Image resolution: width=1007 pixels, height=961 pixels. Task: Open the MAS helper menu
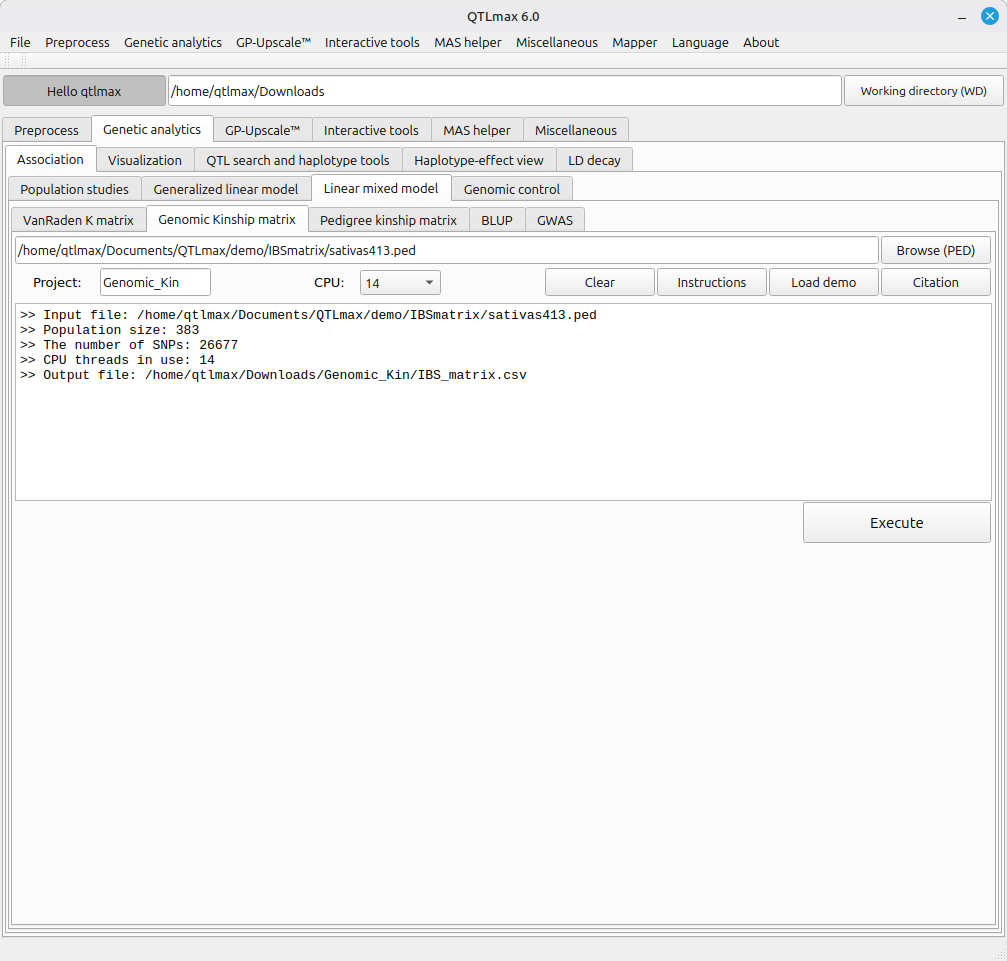pyautogui.click(x=467, y=42)
